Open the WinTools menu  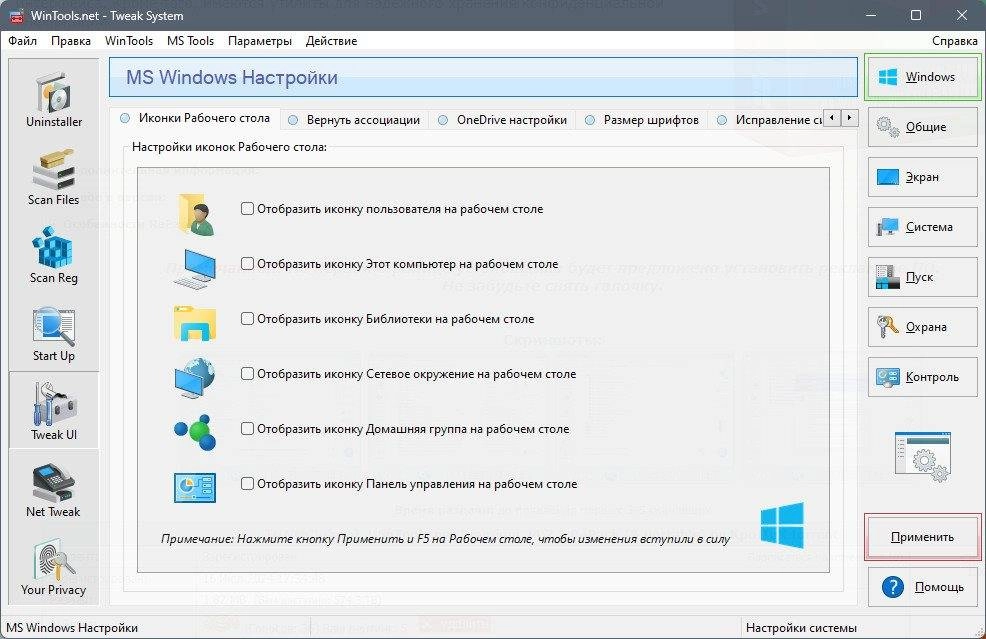(x=129, y=41)
